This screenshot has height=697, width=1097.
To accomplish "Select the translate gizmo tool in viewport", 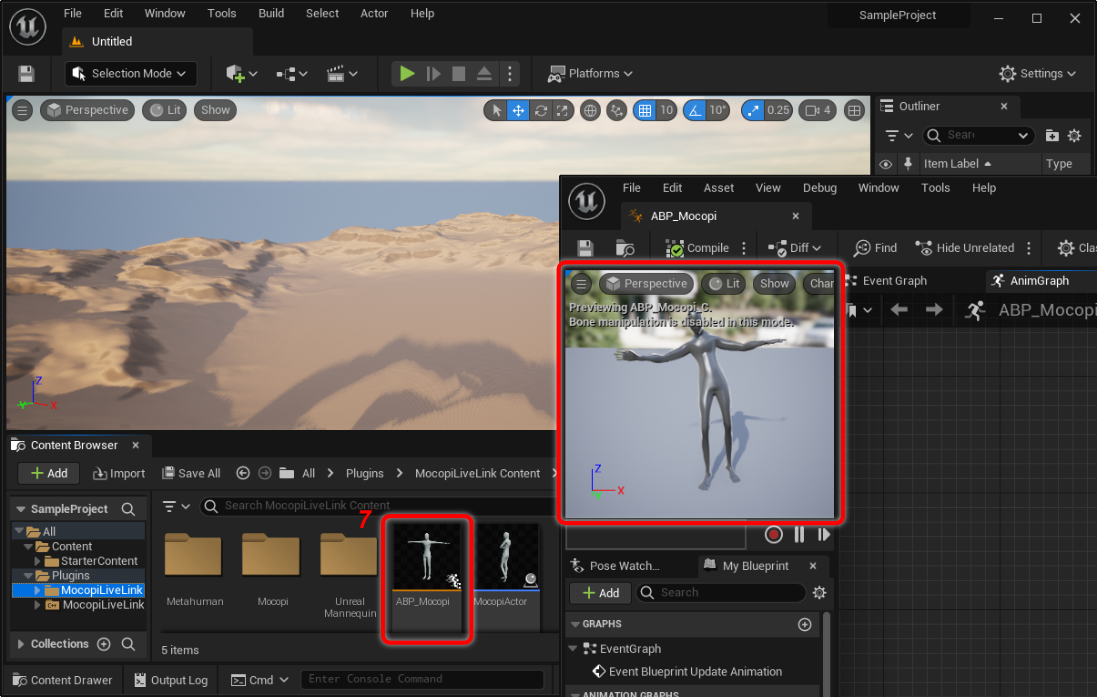I will click(x=518, y=110).
